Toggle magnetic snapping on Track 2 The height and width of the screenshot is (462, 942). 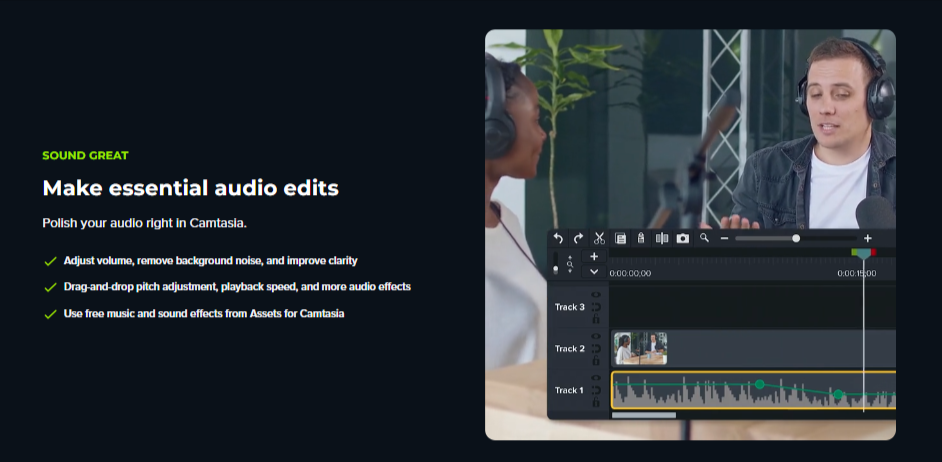tap(596, 348)
